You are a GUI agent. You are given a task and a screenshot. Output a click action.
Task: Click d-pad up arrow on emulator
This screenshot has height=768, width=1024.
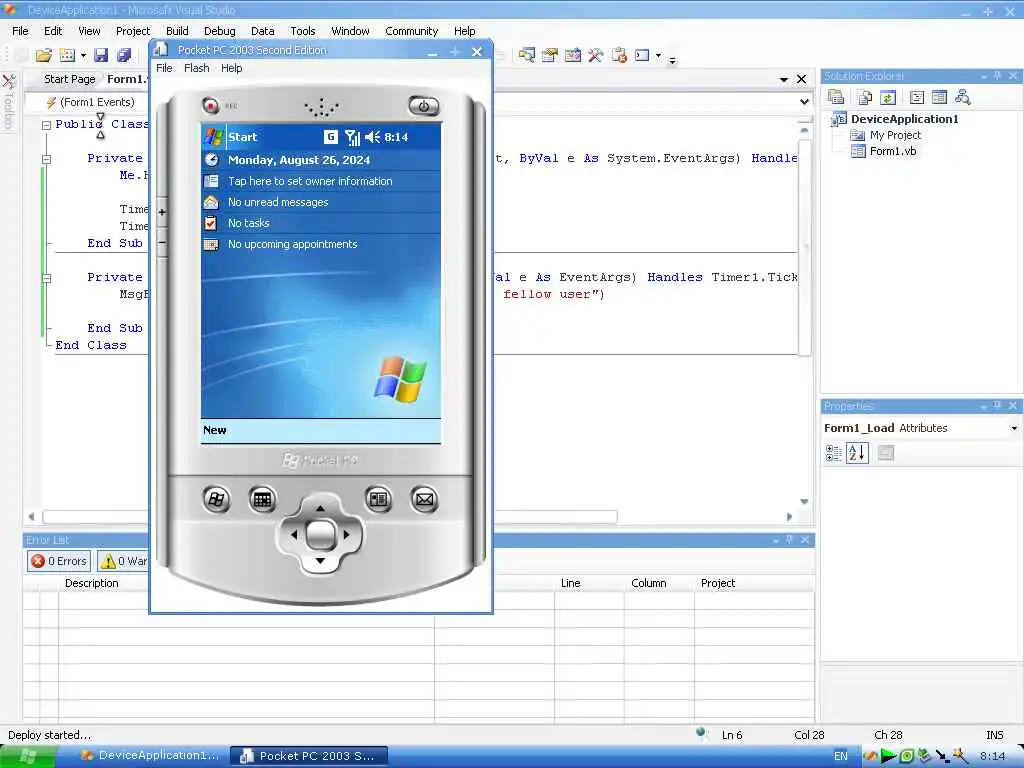pos(320,508)
